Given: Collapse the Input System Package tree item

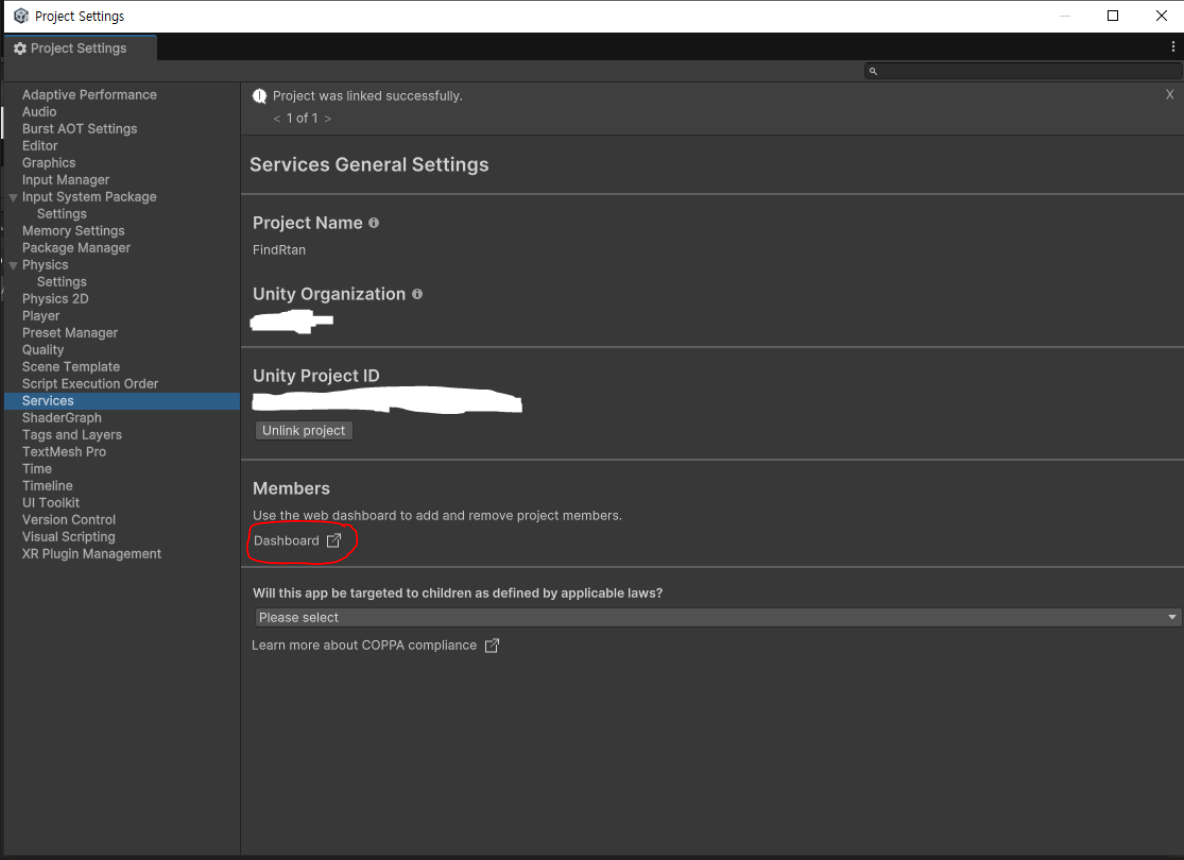Looking at the screenshot, I should pyautogui.click(x=13, y=198).
